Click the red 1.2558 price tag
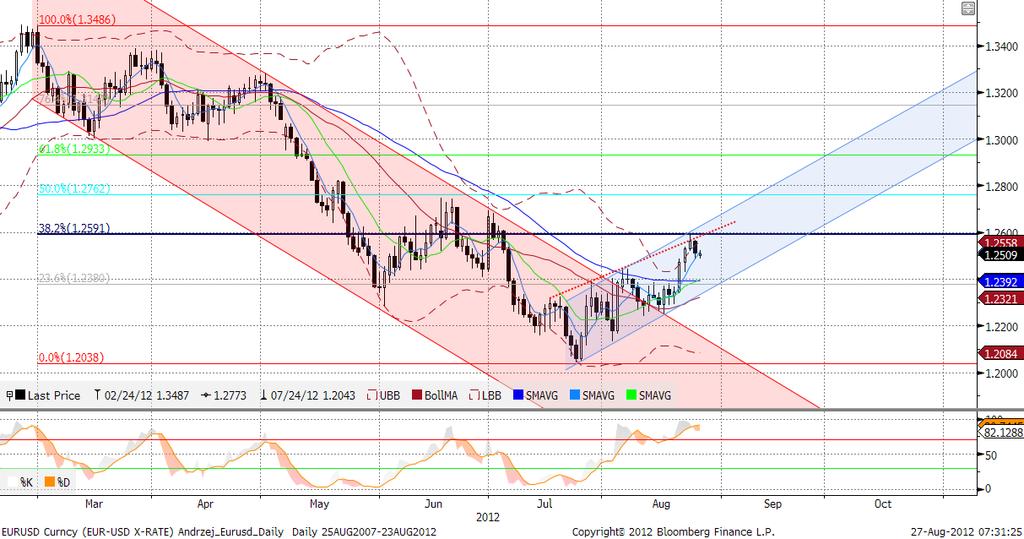 pyautogui.click(x=1000, y=243)
